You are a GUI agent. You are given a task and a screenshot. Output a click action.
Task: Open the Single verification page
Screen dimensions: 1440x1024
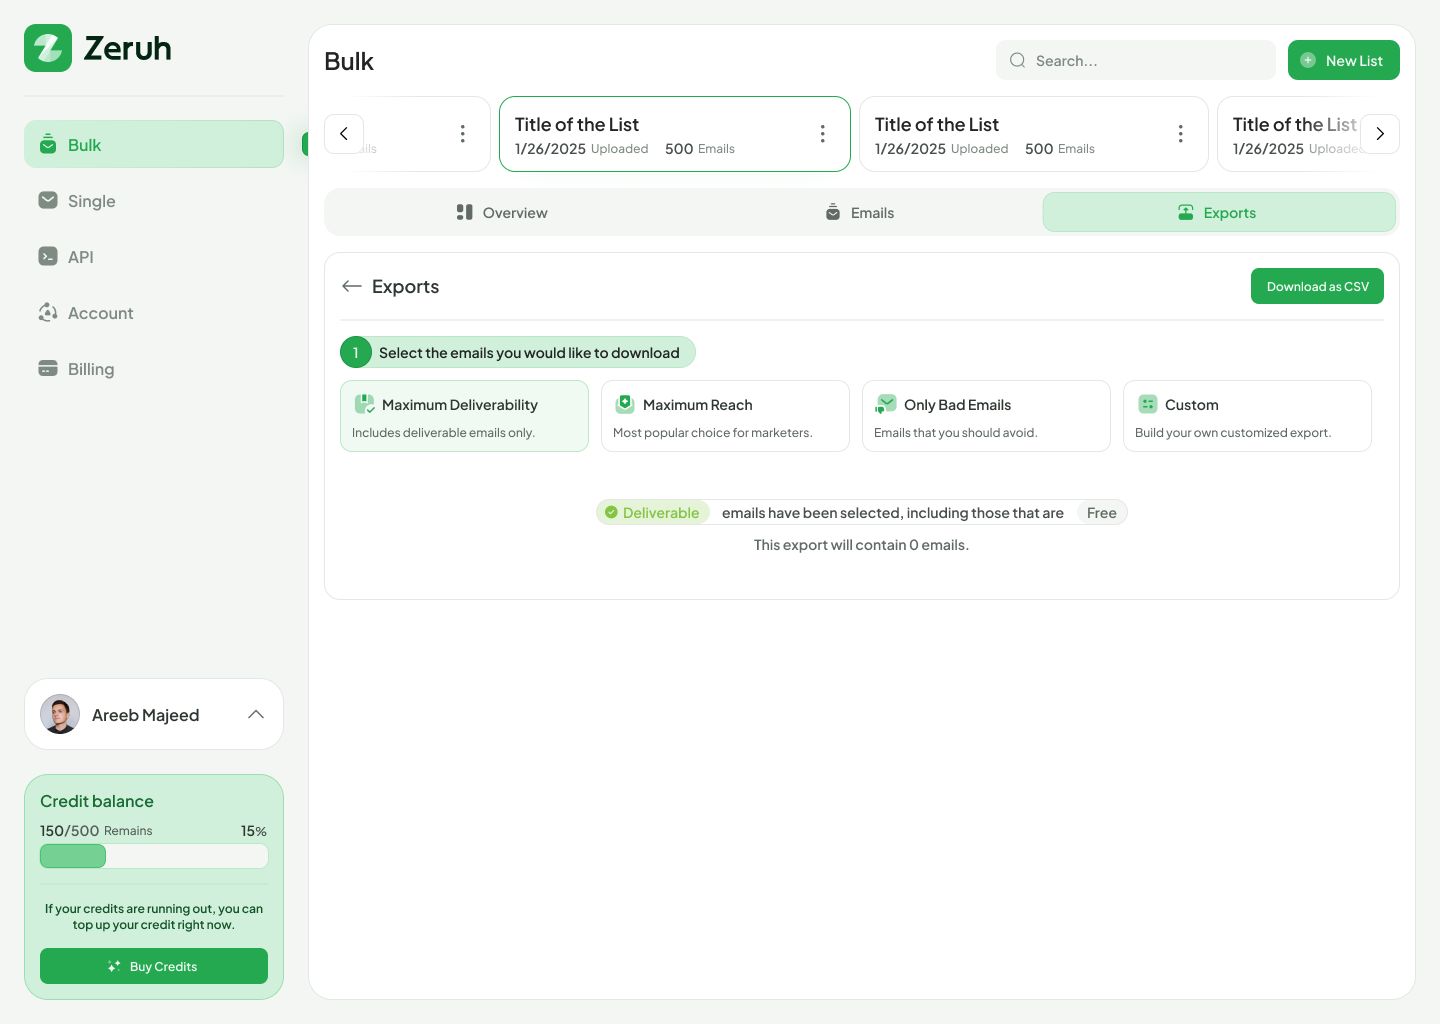point(154,200)
